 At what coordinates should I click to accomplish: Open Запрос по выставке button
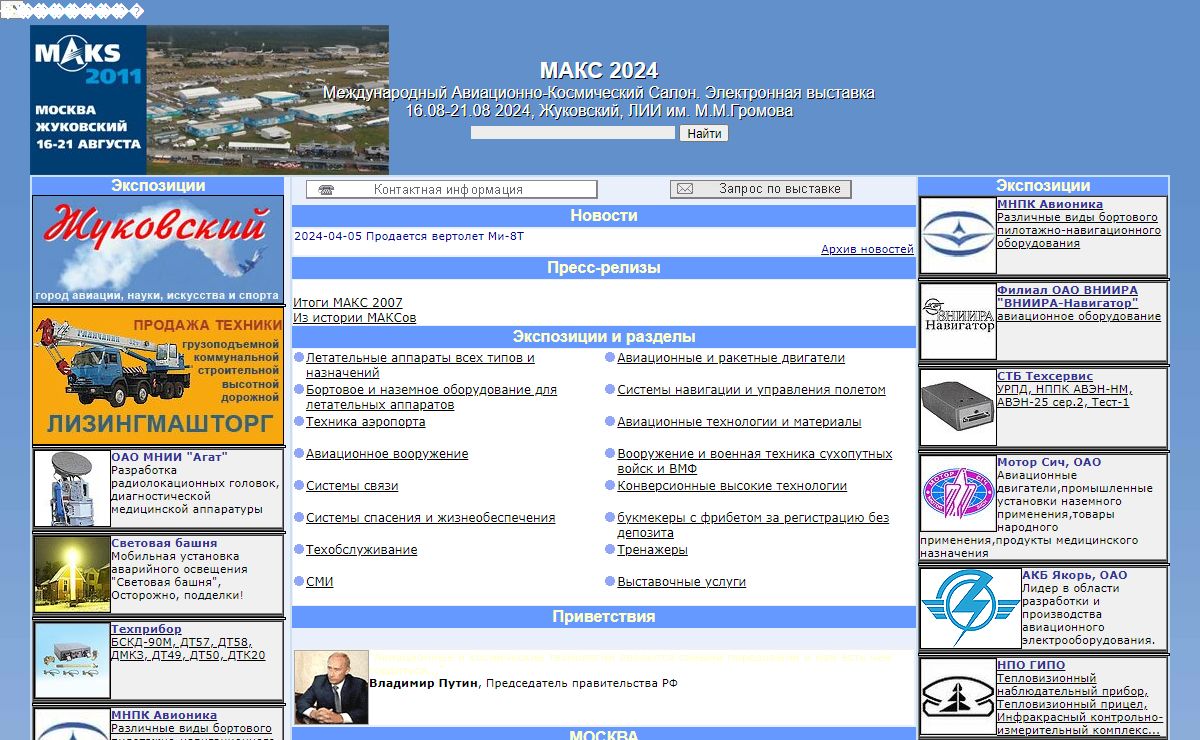point(761,189)
